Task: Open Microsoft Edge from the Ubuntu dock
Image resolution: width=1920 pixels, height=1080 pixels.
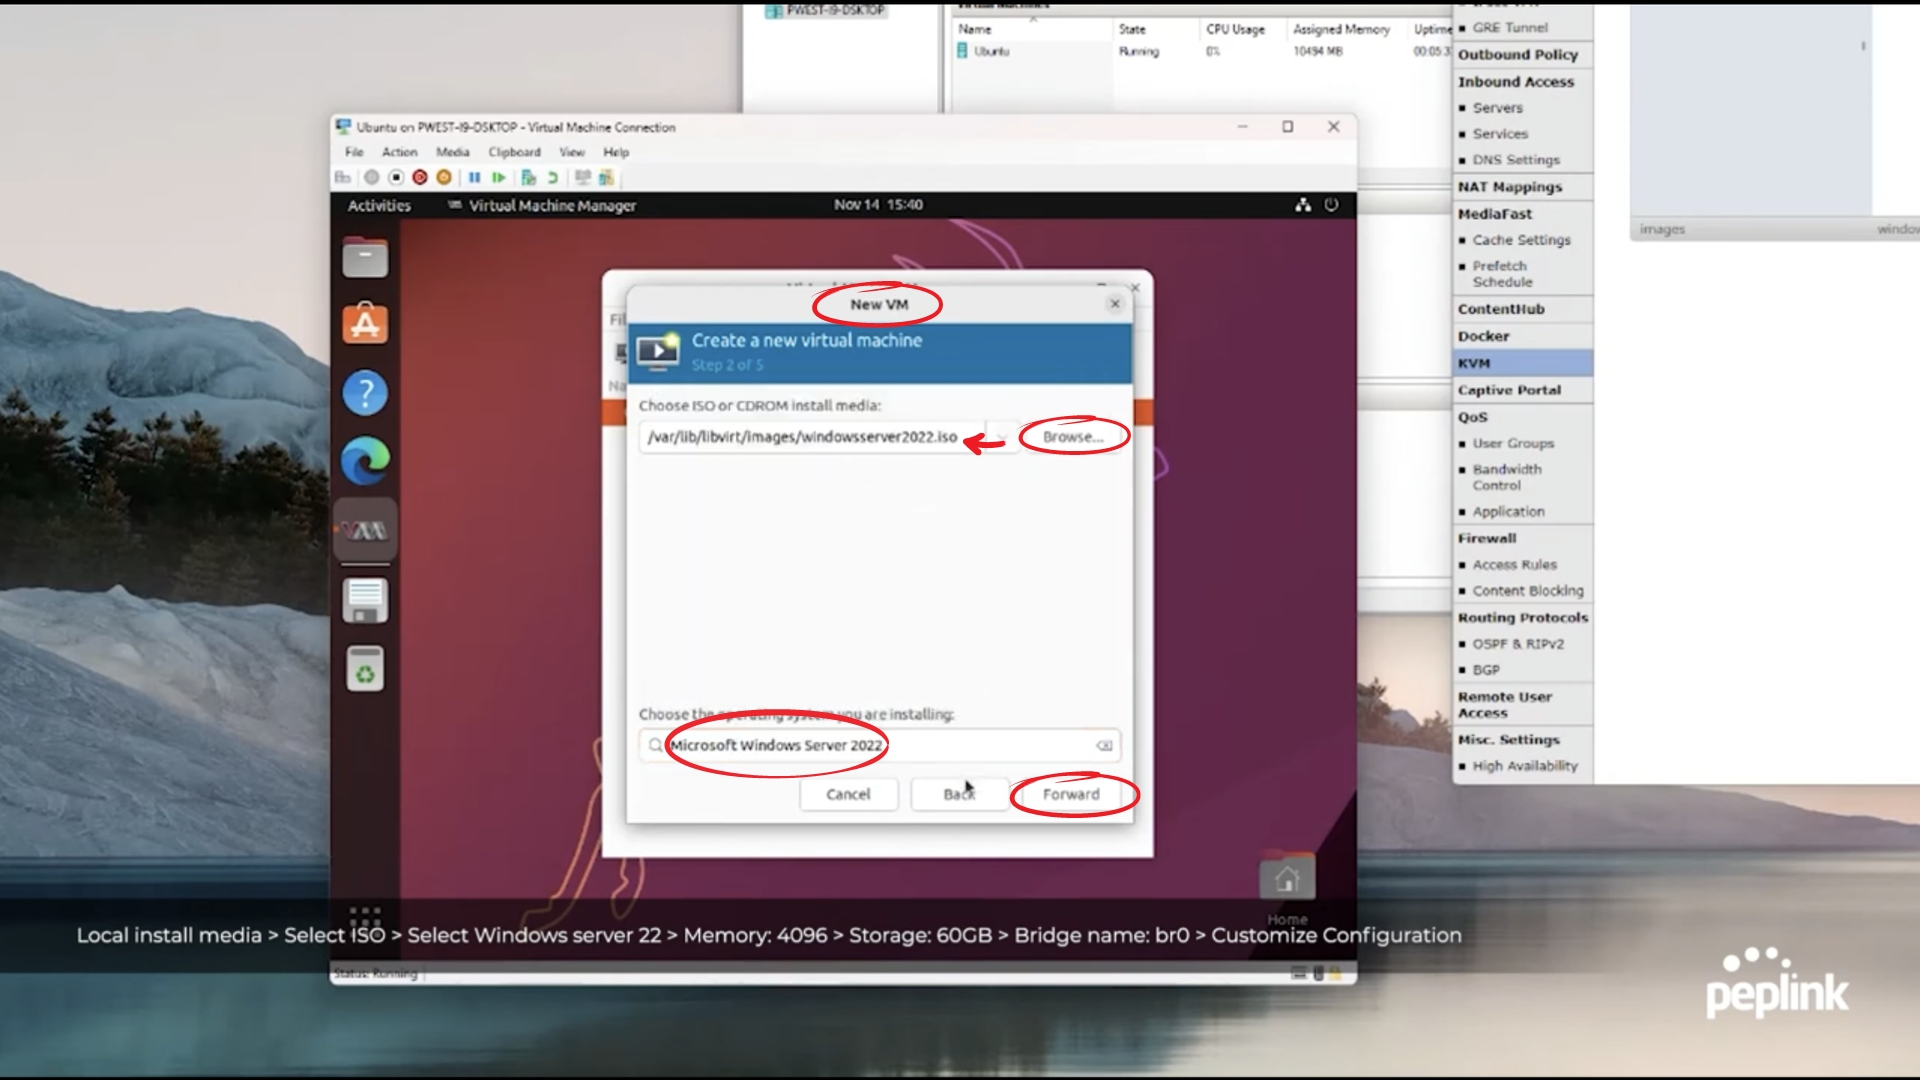Action: (365, 461)
